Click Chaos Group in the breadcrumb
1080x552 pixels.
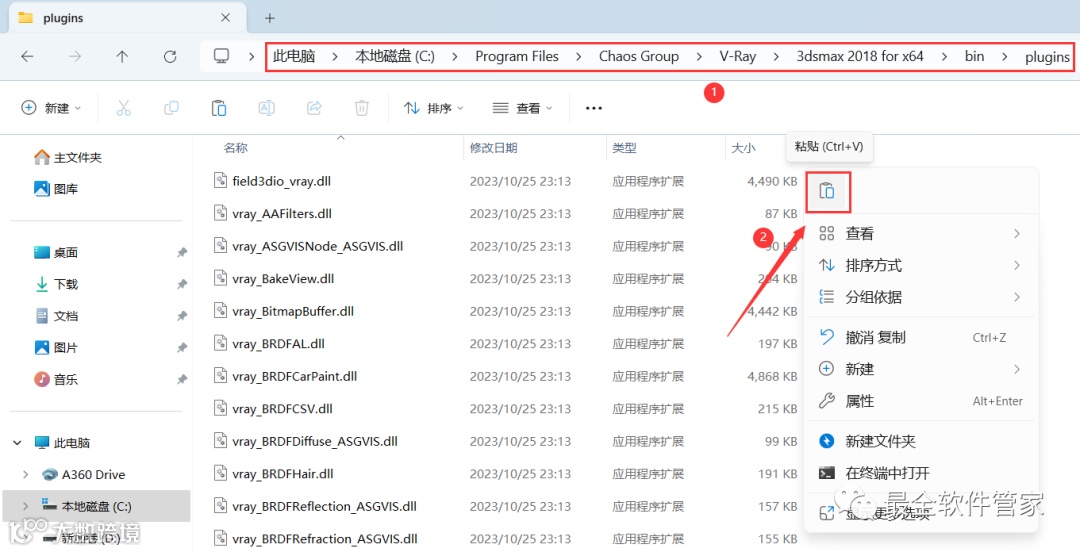[638, 57]
